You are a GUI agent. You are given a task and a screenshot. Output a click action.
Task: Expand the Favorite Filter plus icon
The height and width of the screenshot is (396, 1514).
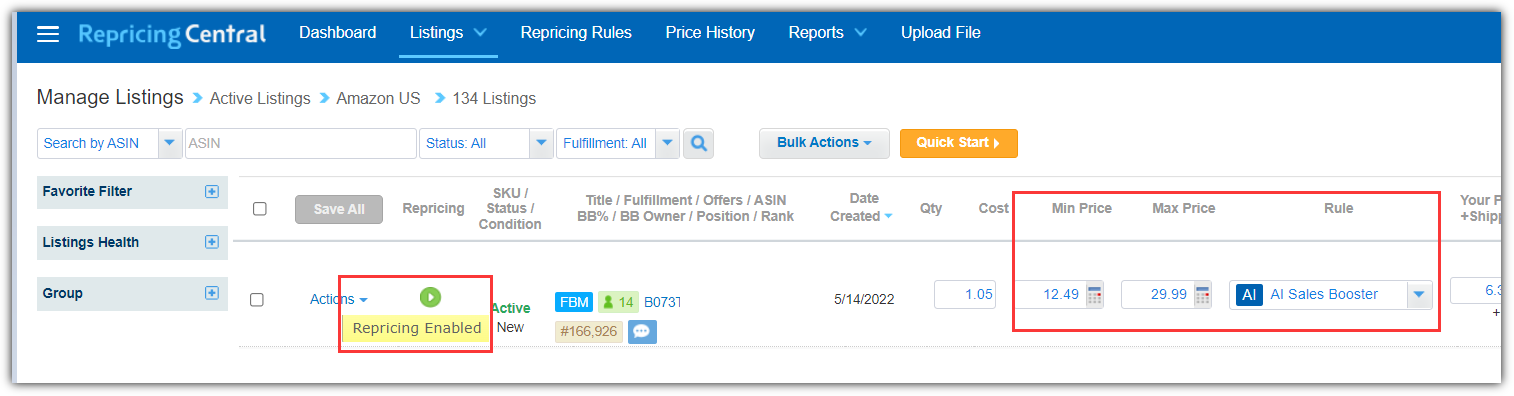(212, 191)
